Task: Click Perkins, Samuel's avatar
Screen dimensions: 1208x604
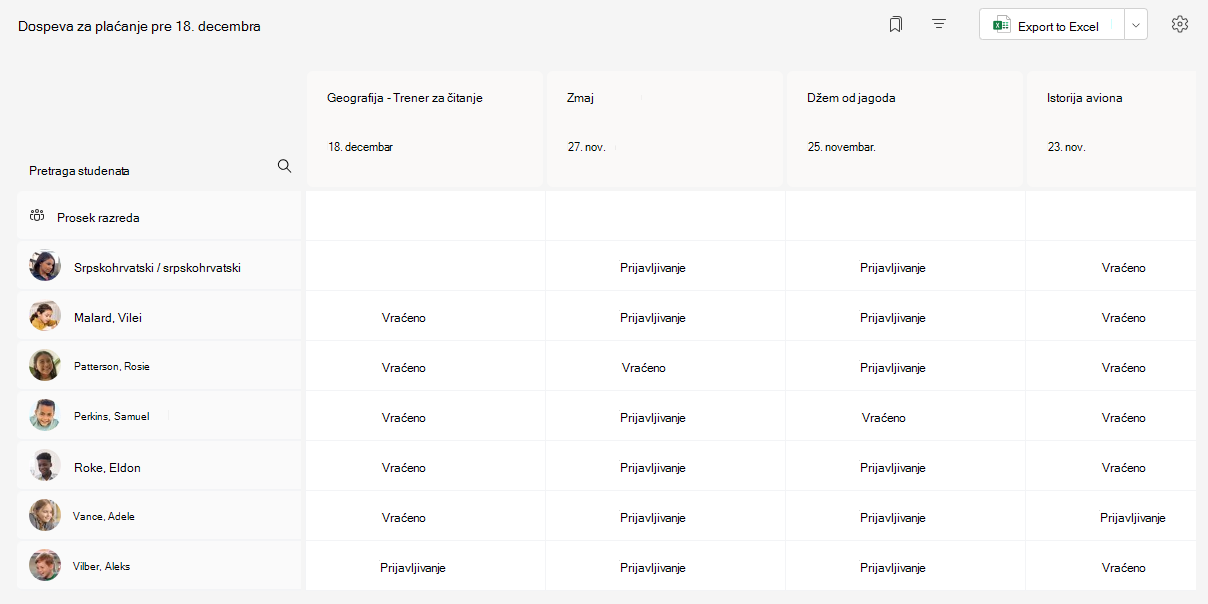Action: pyautogui.click(x=45, y=416)
